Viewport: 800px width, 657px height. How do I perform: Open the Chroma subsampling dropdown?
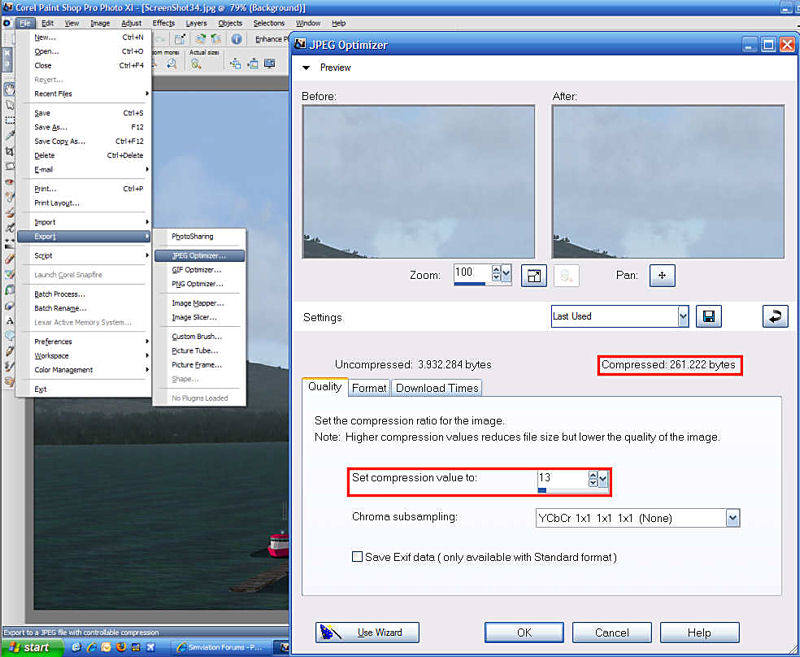click(733, 518)
